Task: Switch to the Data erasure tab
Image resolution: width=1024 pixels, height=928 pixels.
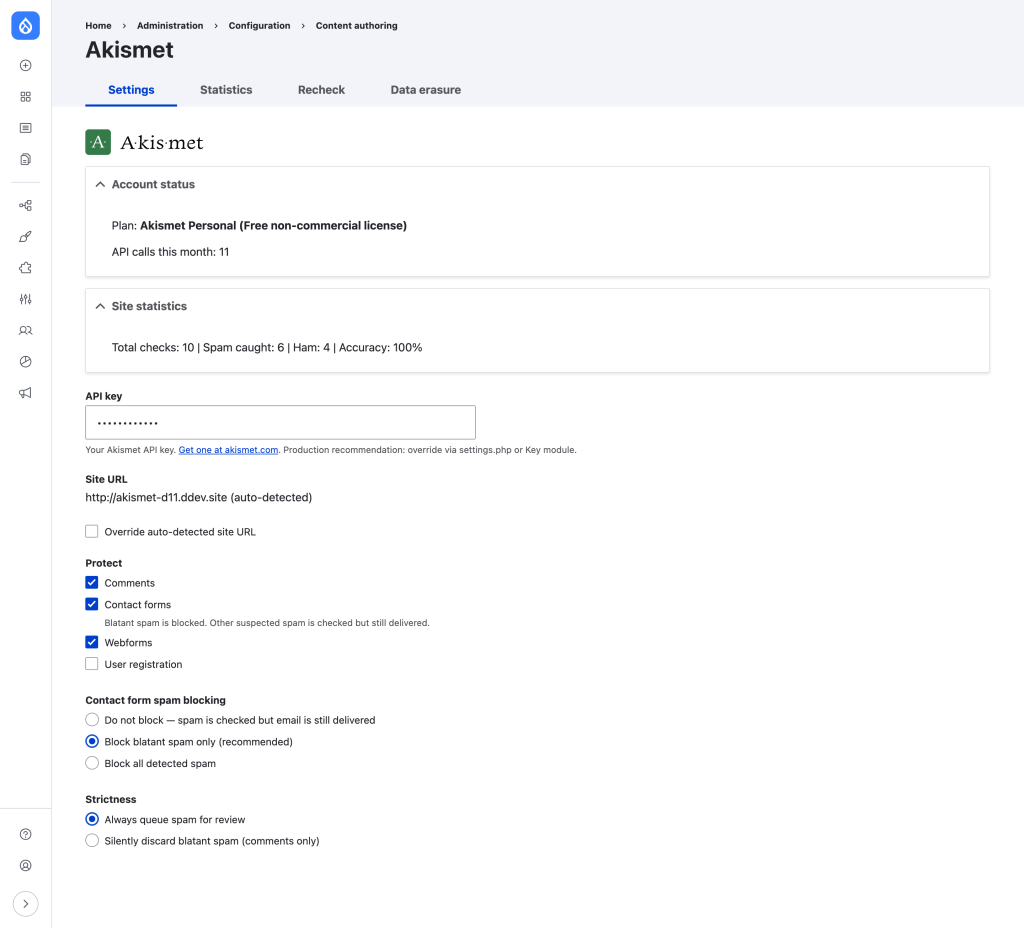Action: pos(426,90)
